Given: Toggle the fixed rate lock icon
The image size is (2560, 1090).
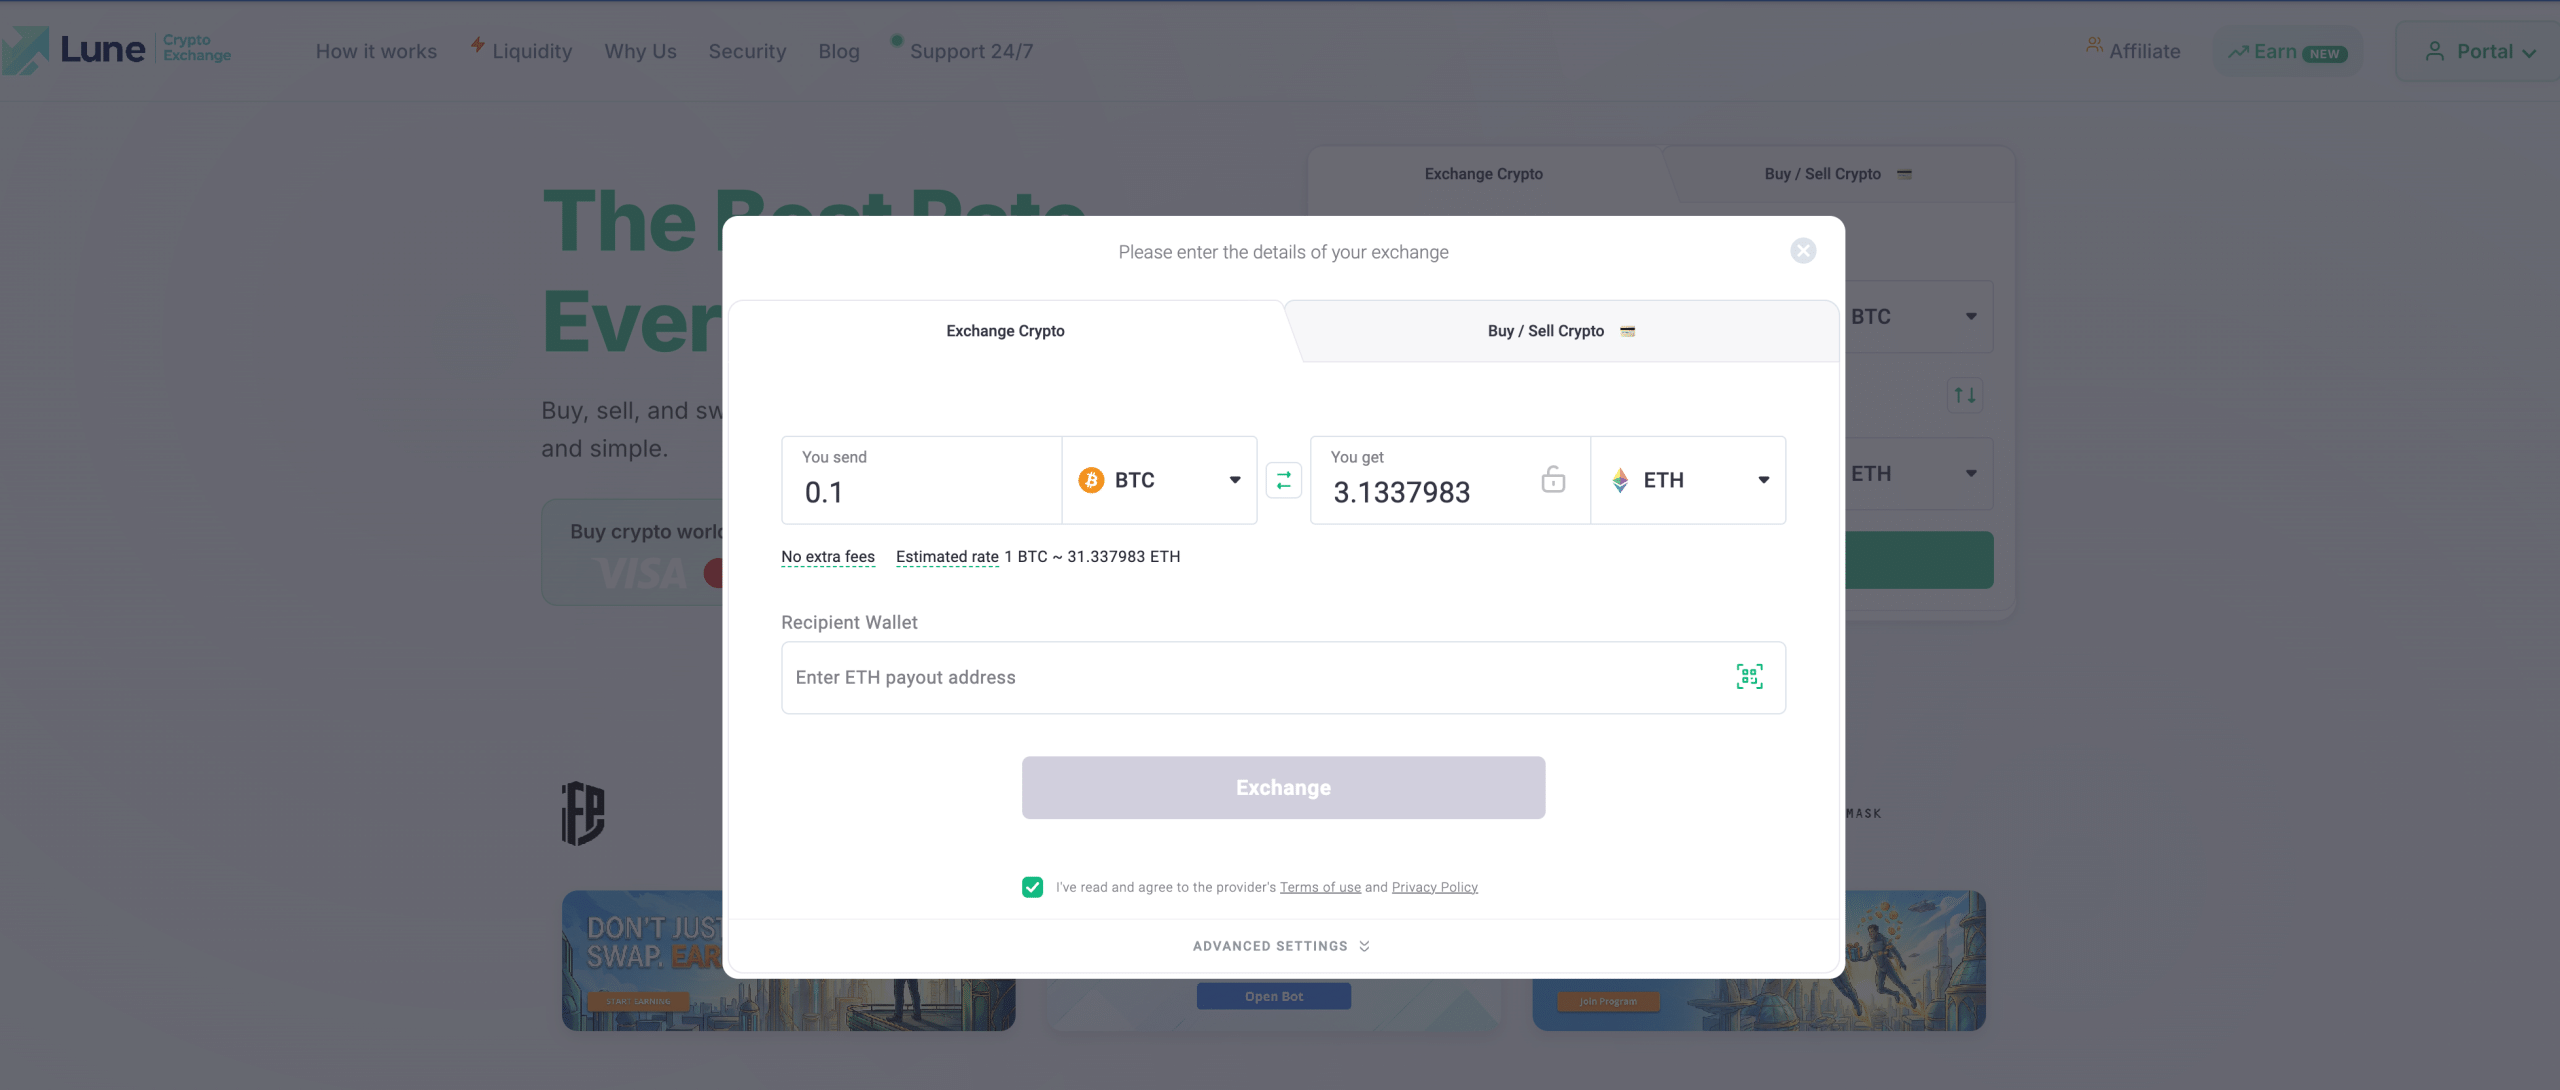Looking at the screenshot, I should tap(1553, 480).
